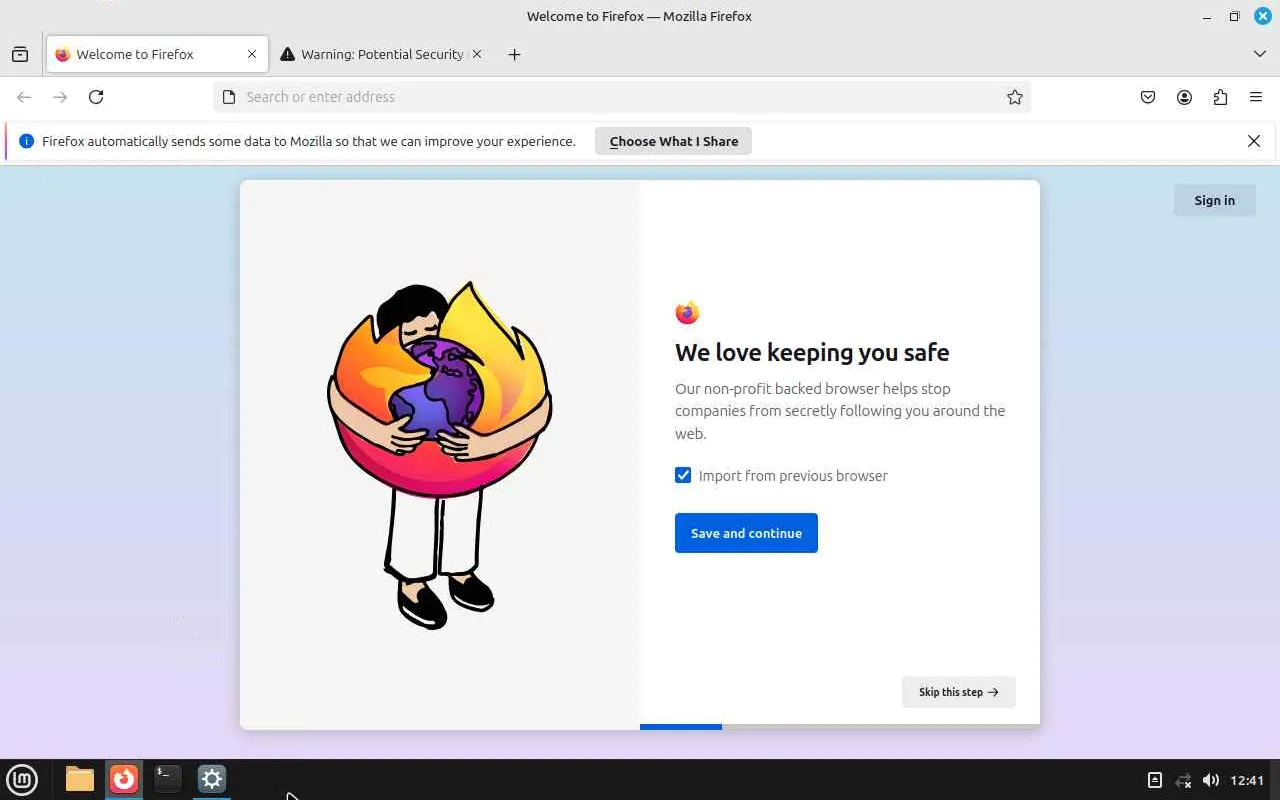Click Save and continue
Viewport: 1280px width, 800px height.
coord(746,533)
